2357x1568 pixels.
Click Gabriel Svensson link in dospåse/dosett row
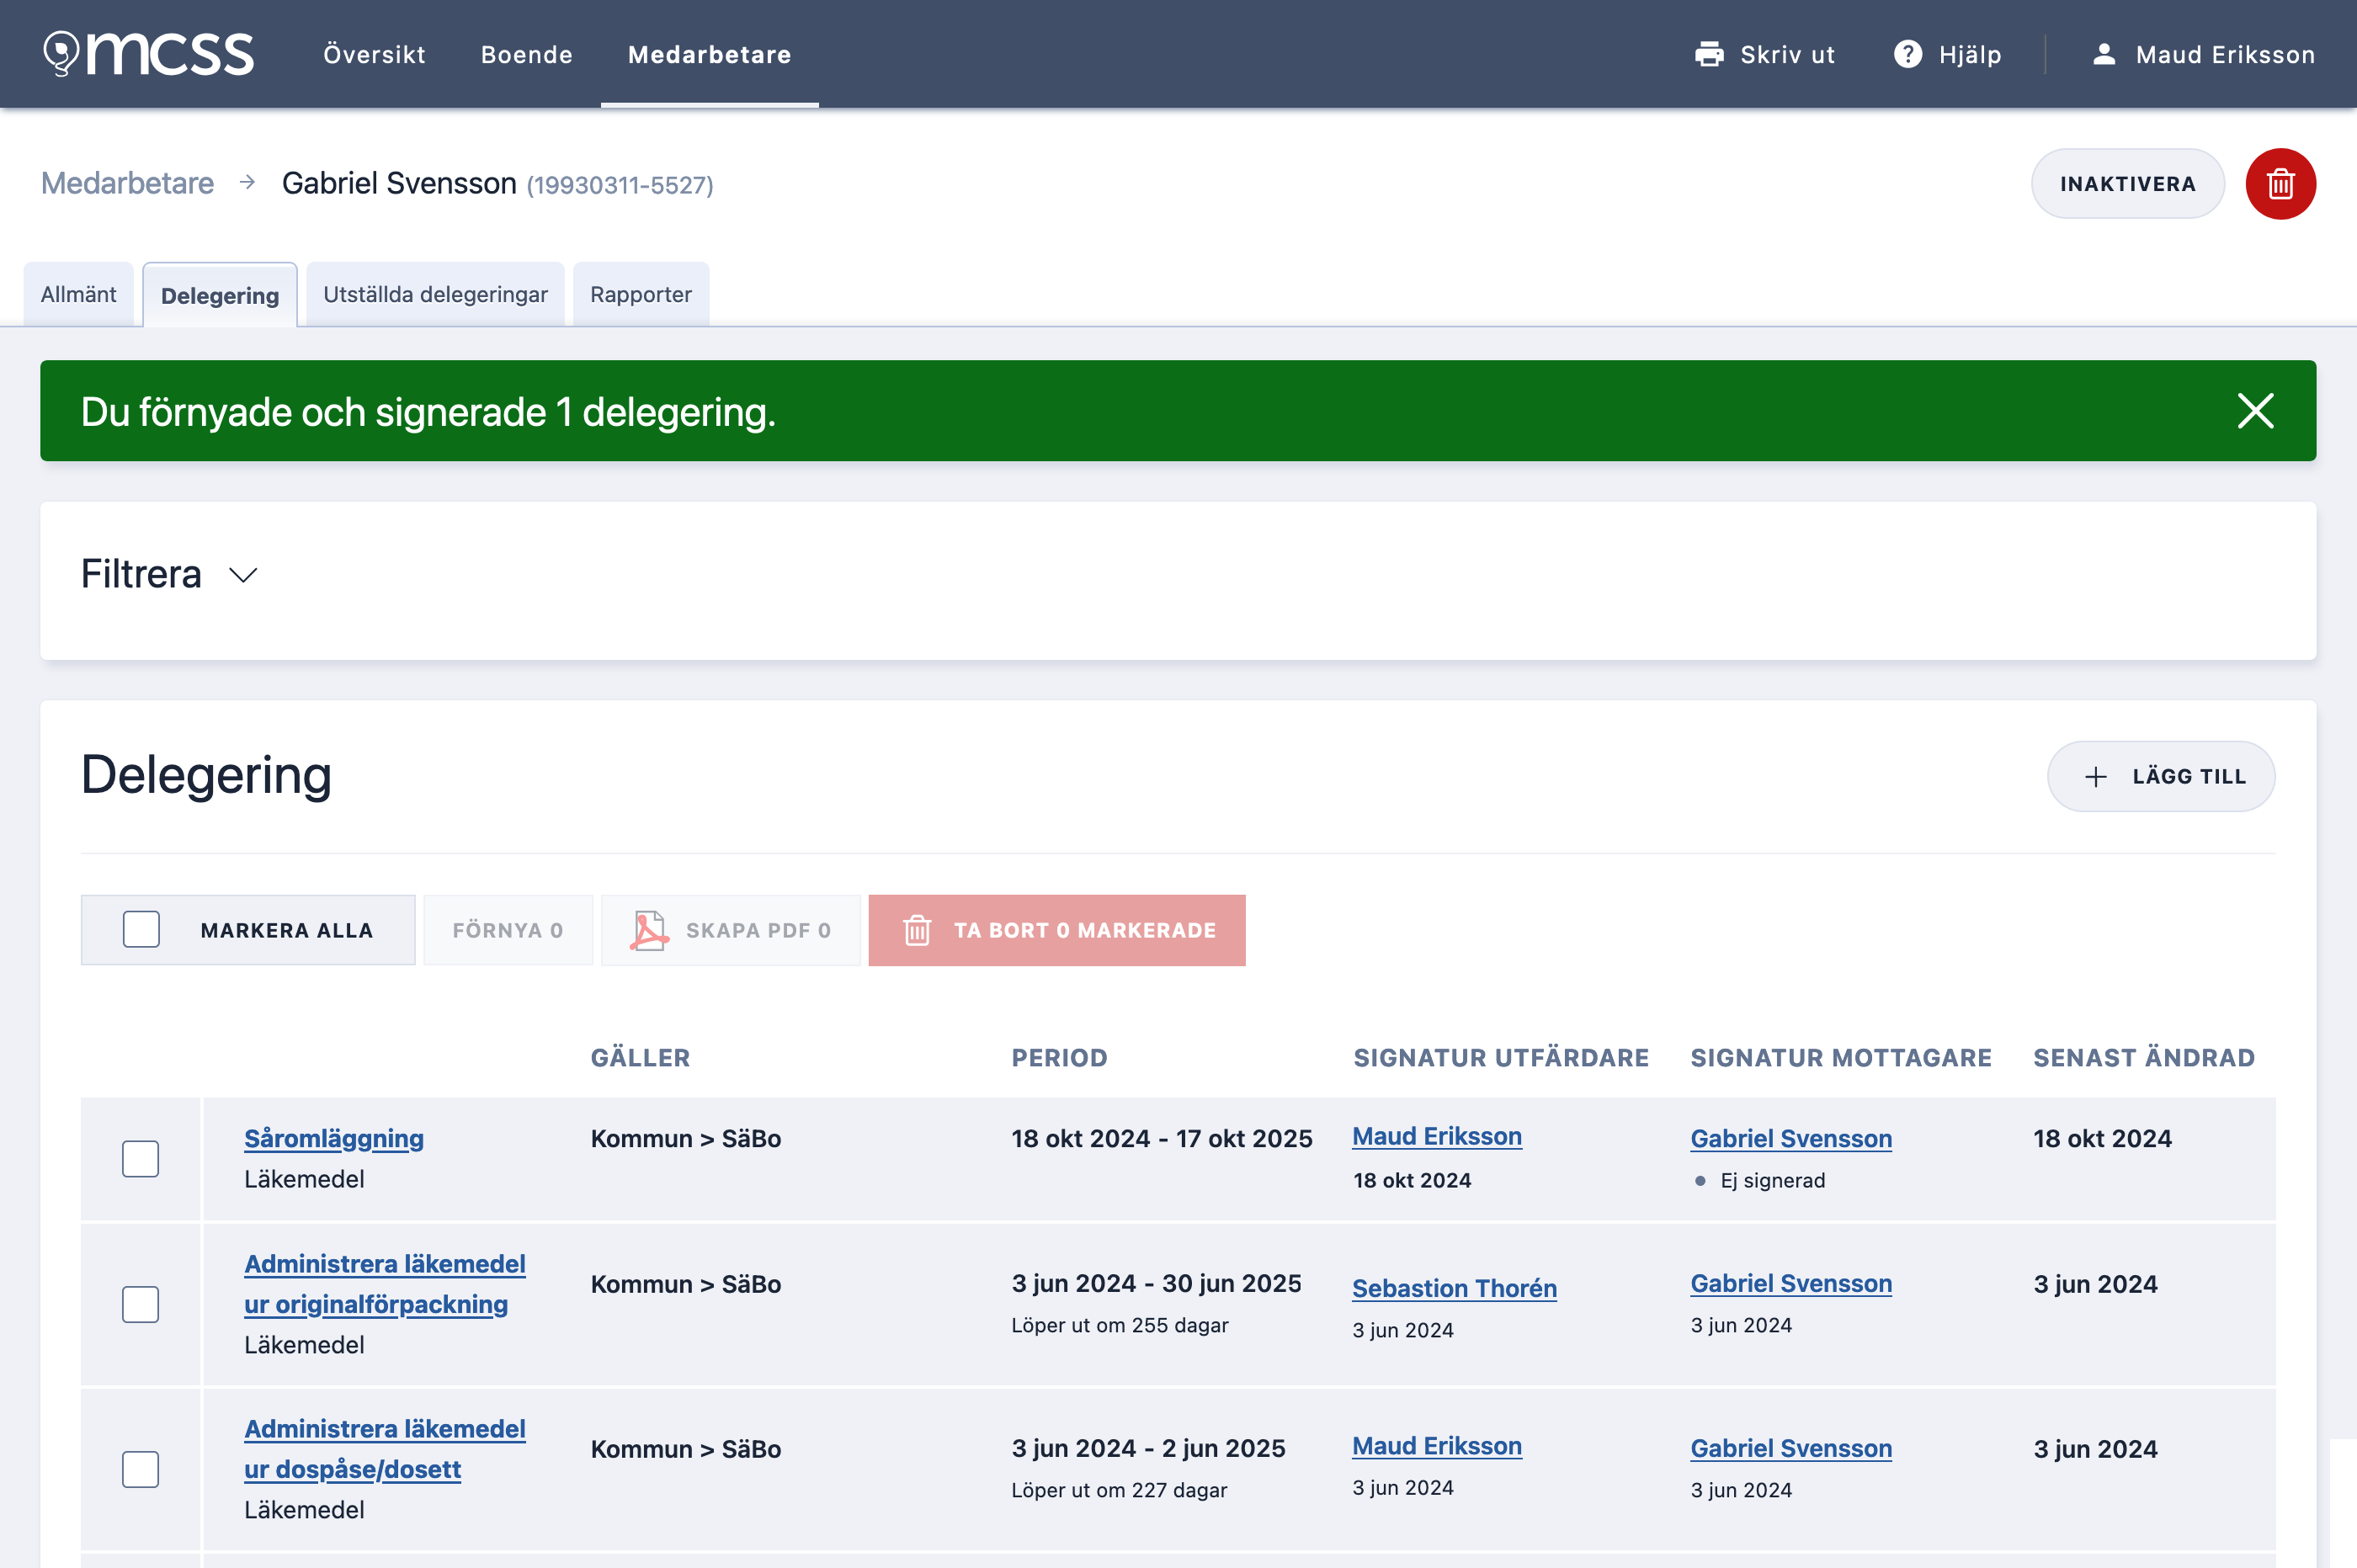tap(1791, 1448)
